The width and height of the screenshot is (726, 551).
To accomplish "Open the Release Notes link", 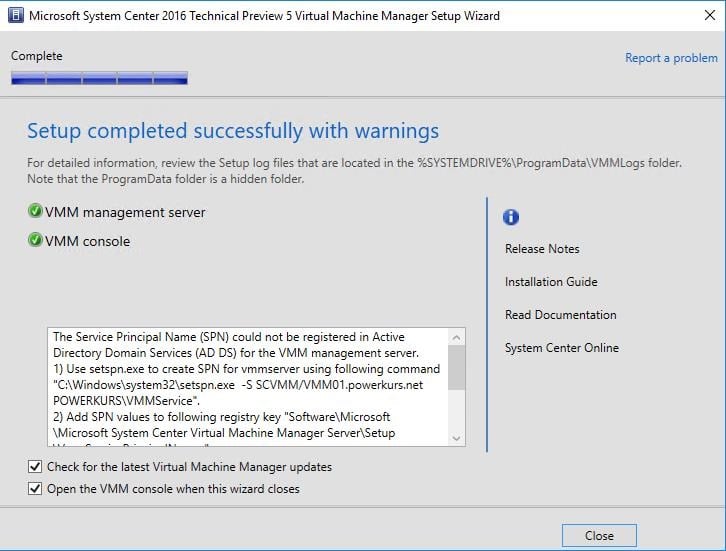I will [x=542, y=249].
